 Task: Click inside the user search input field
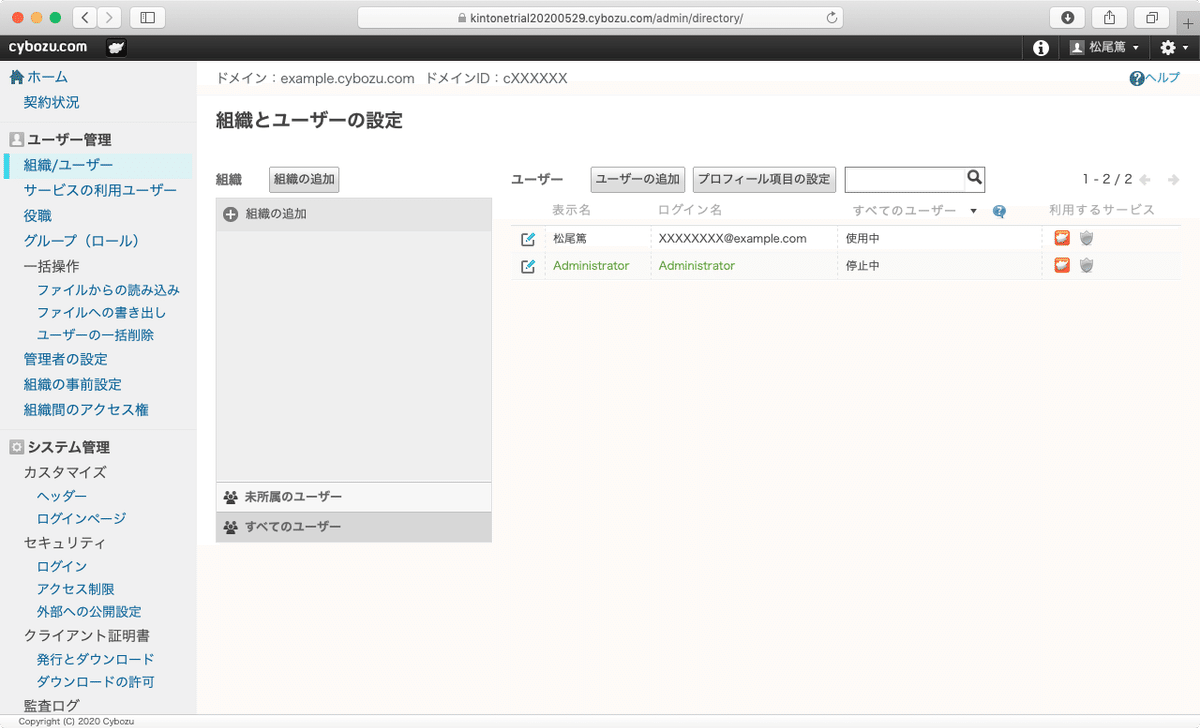click(x=905, y=178)
